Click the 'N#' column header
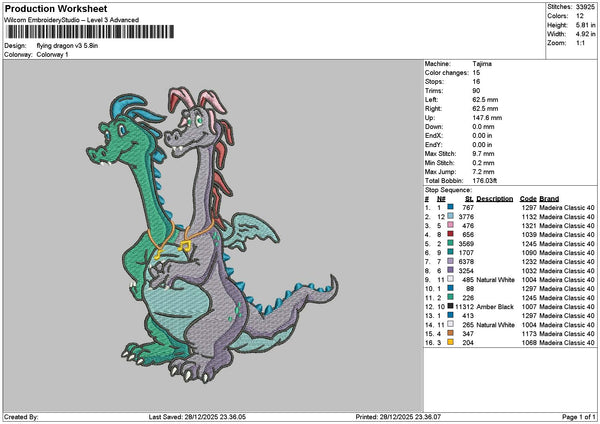 click(x=441, y=199)
